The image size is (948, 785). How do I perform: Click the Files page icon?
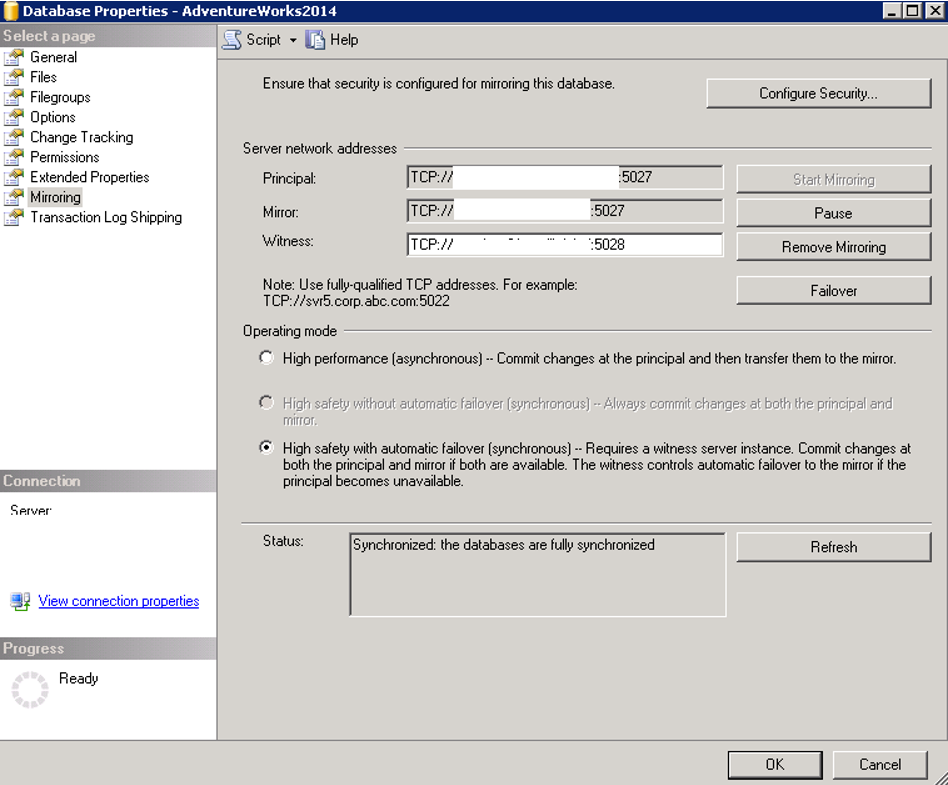(13, 77)
